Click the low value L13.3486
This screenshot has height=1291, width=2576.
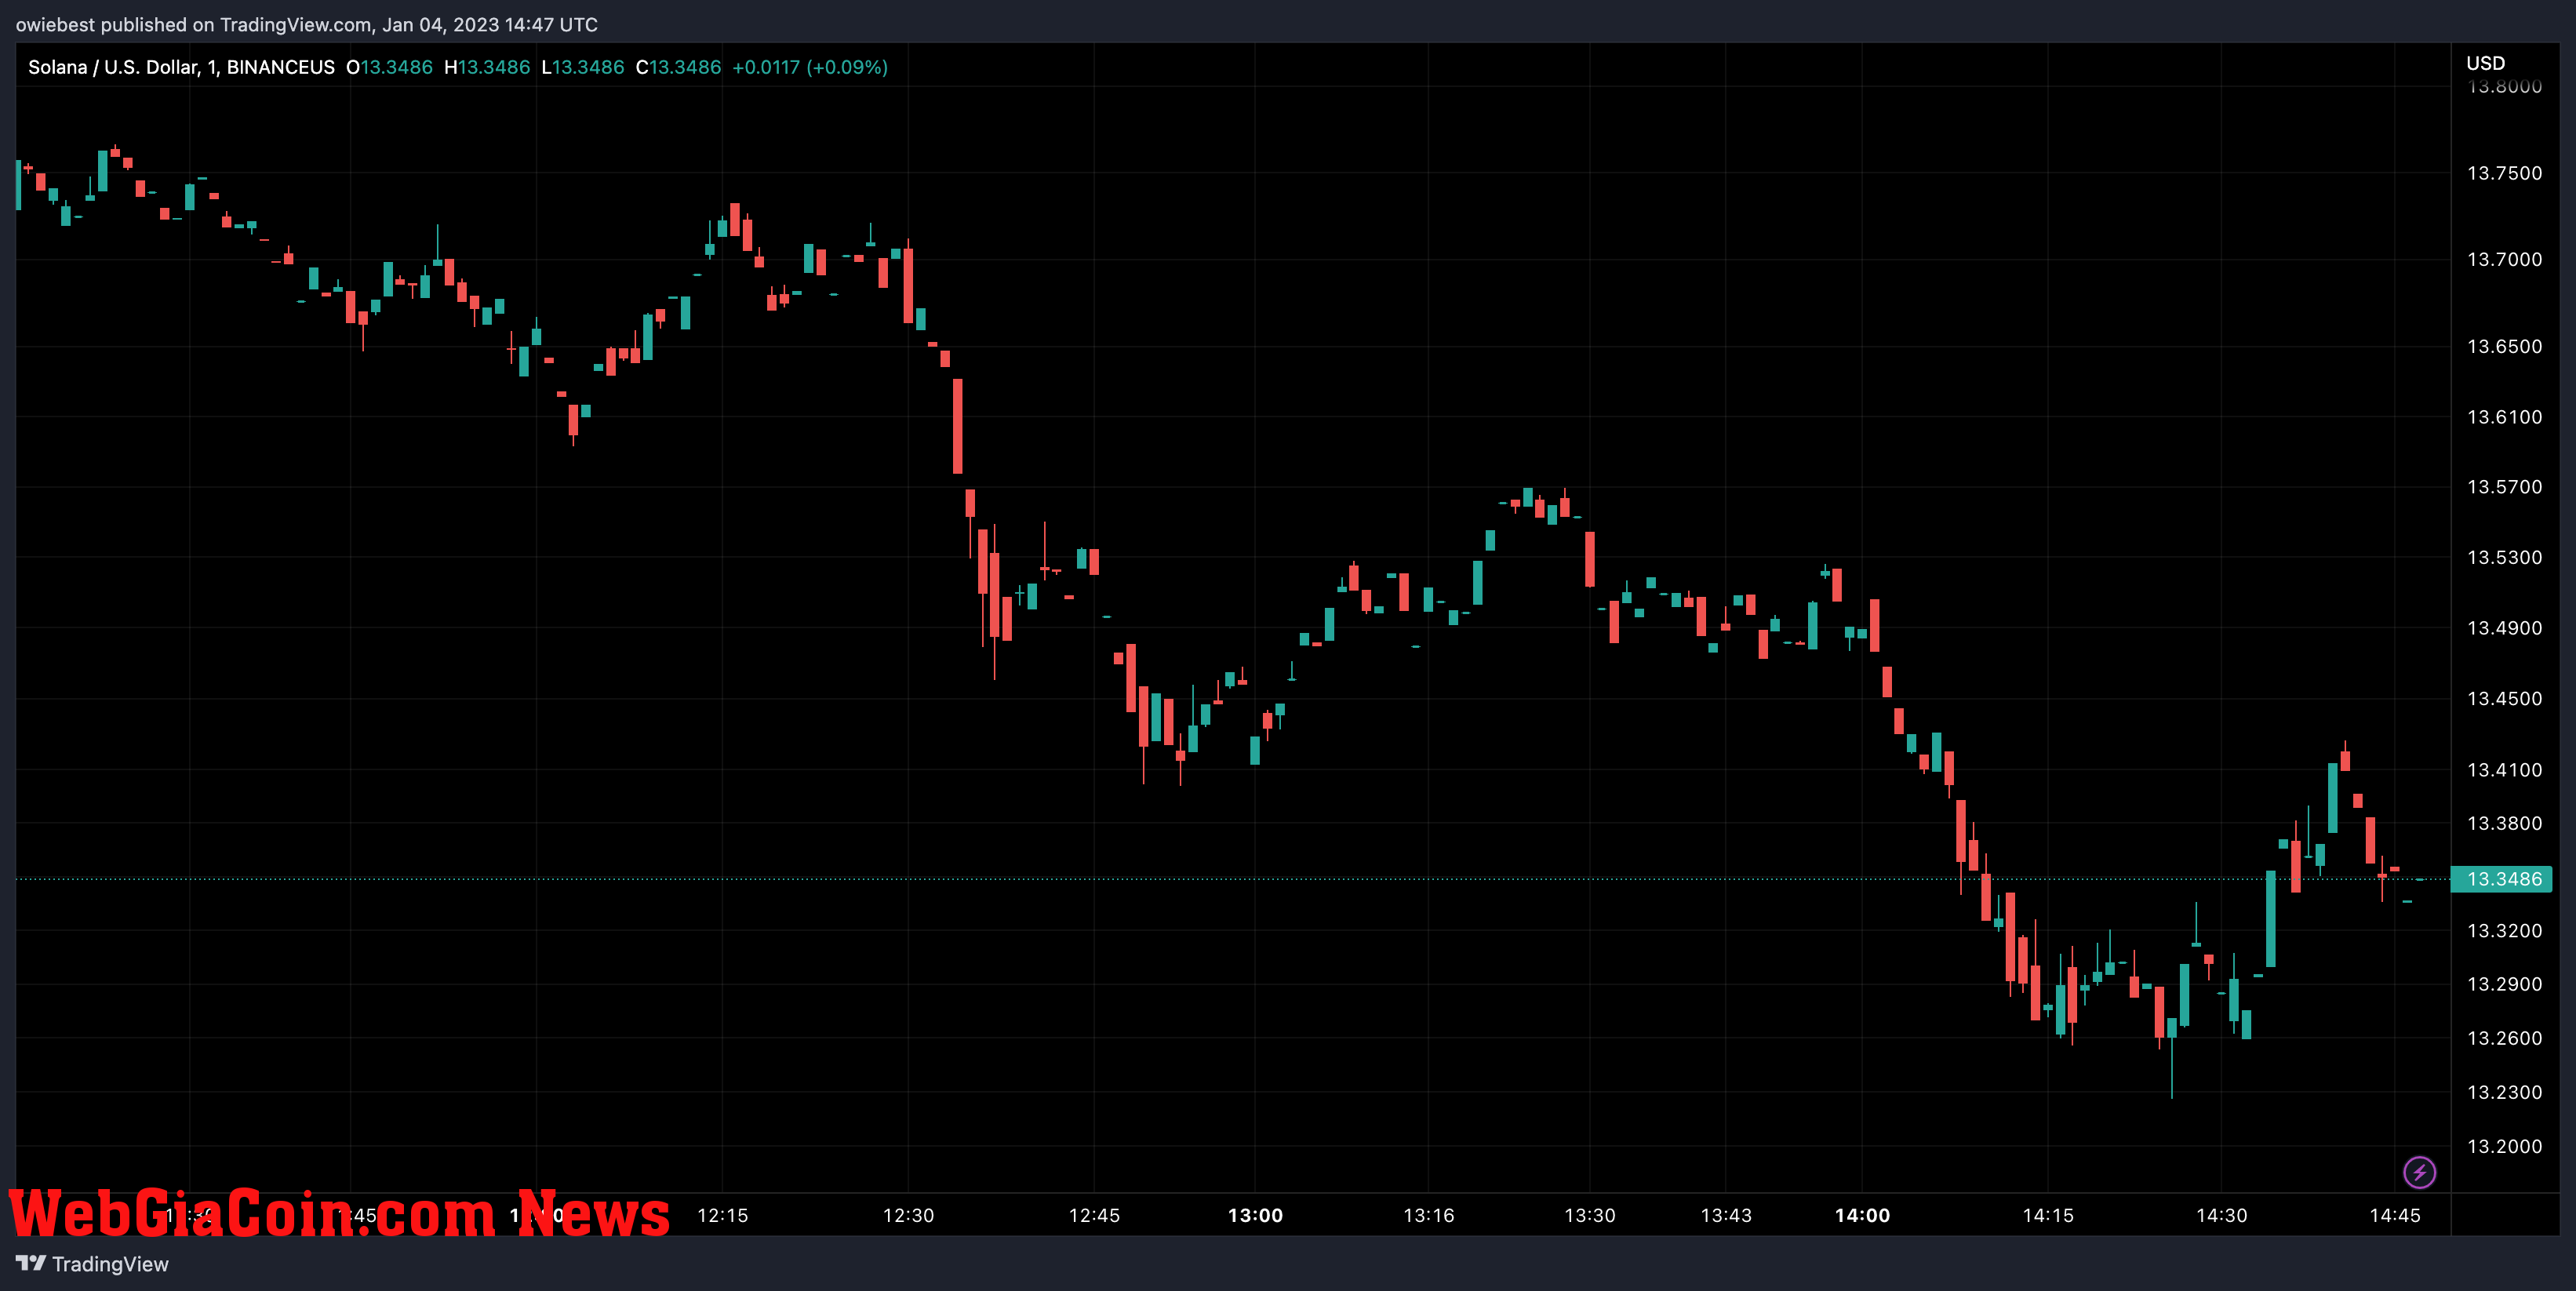582,67
